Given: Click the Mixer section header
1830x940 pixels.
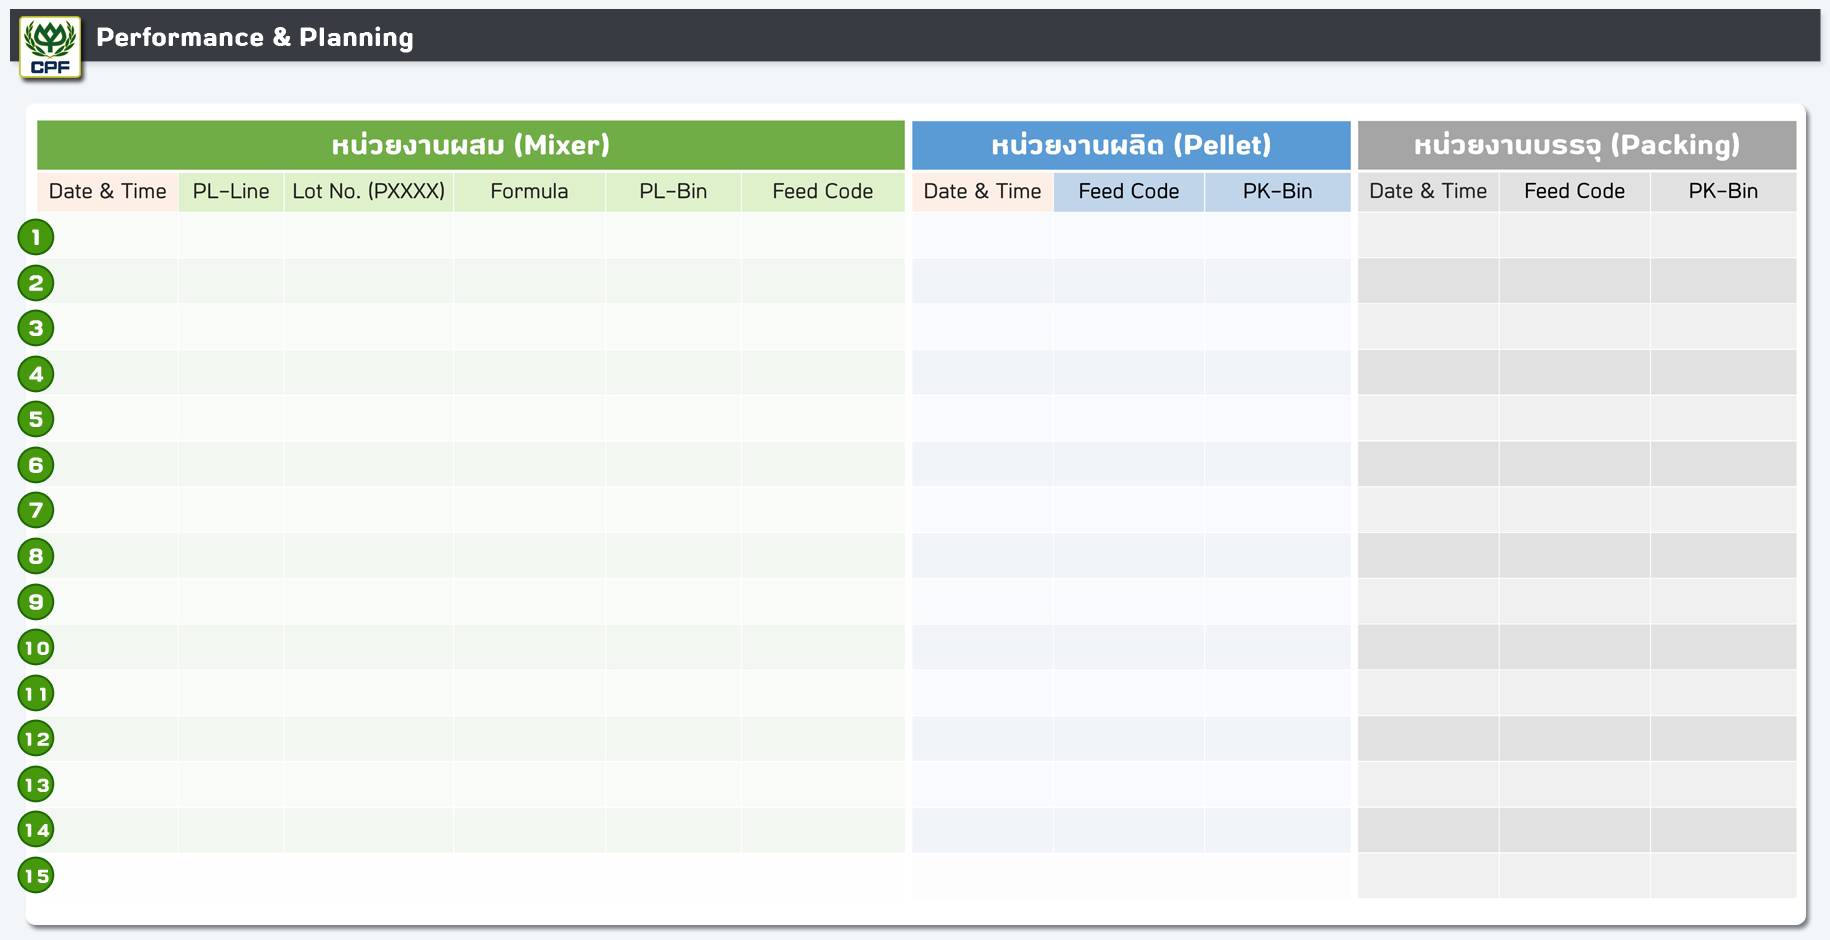Looking at the screenshot, I should point(471,145).
